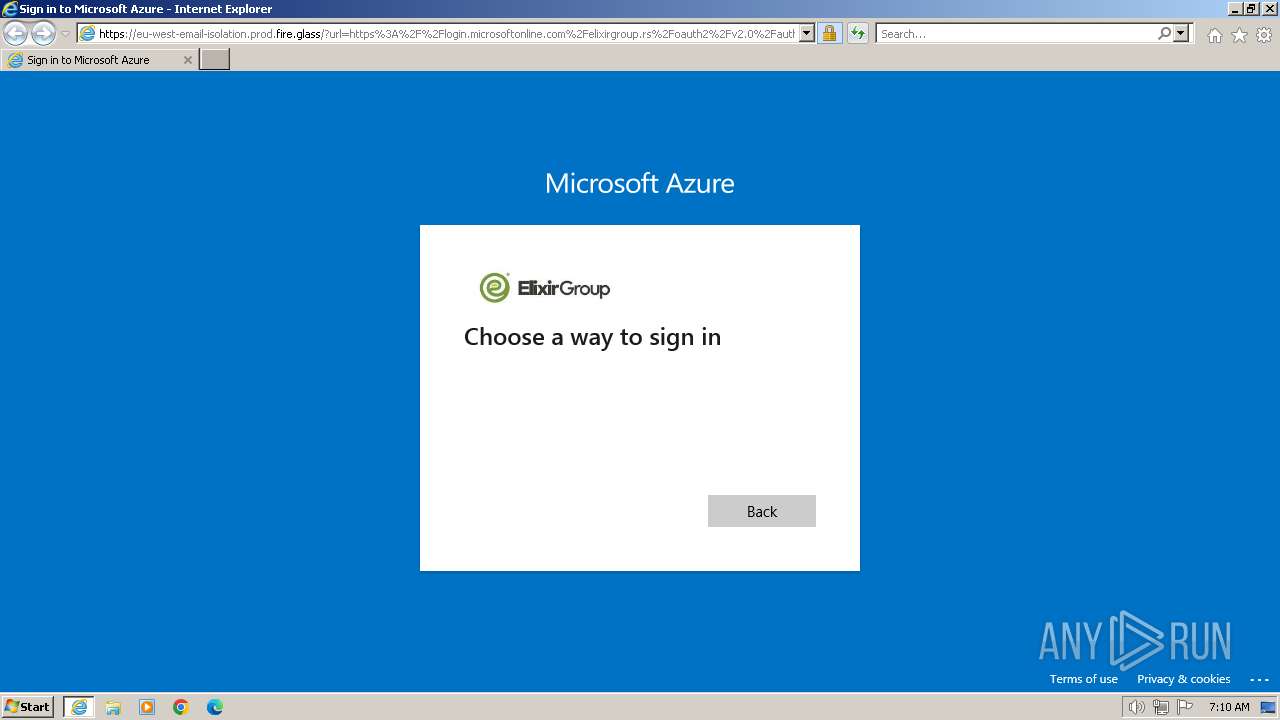The width and height of the screenshot is (1280, 720).
Task: Click the ellipsis more options in footer
Action: [1259, 679]
